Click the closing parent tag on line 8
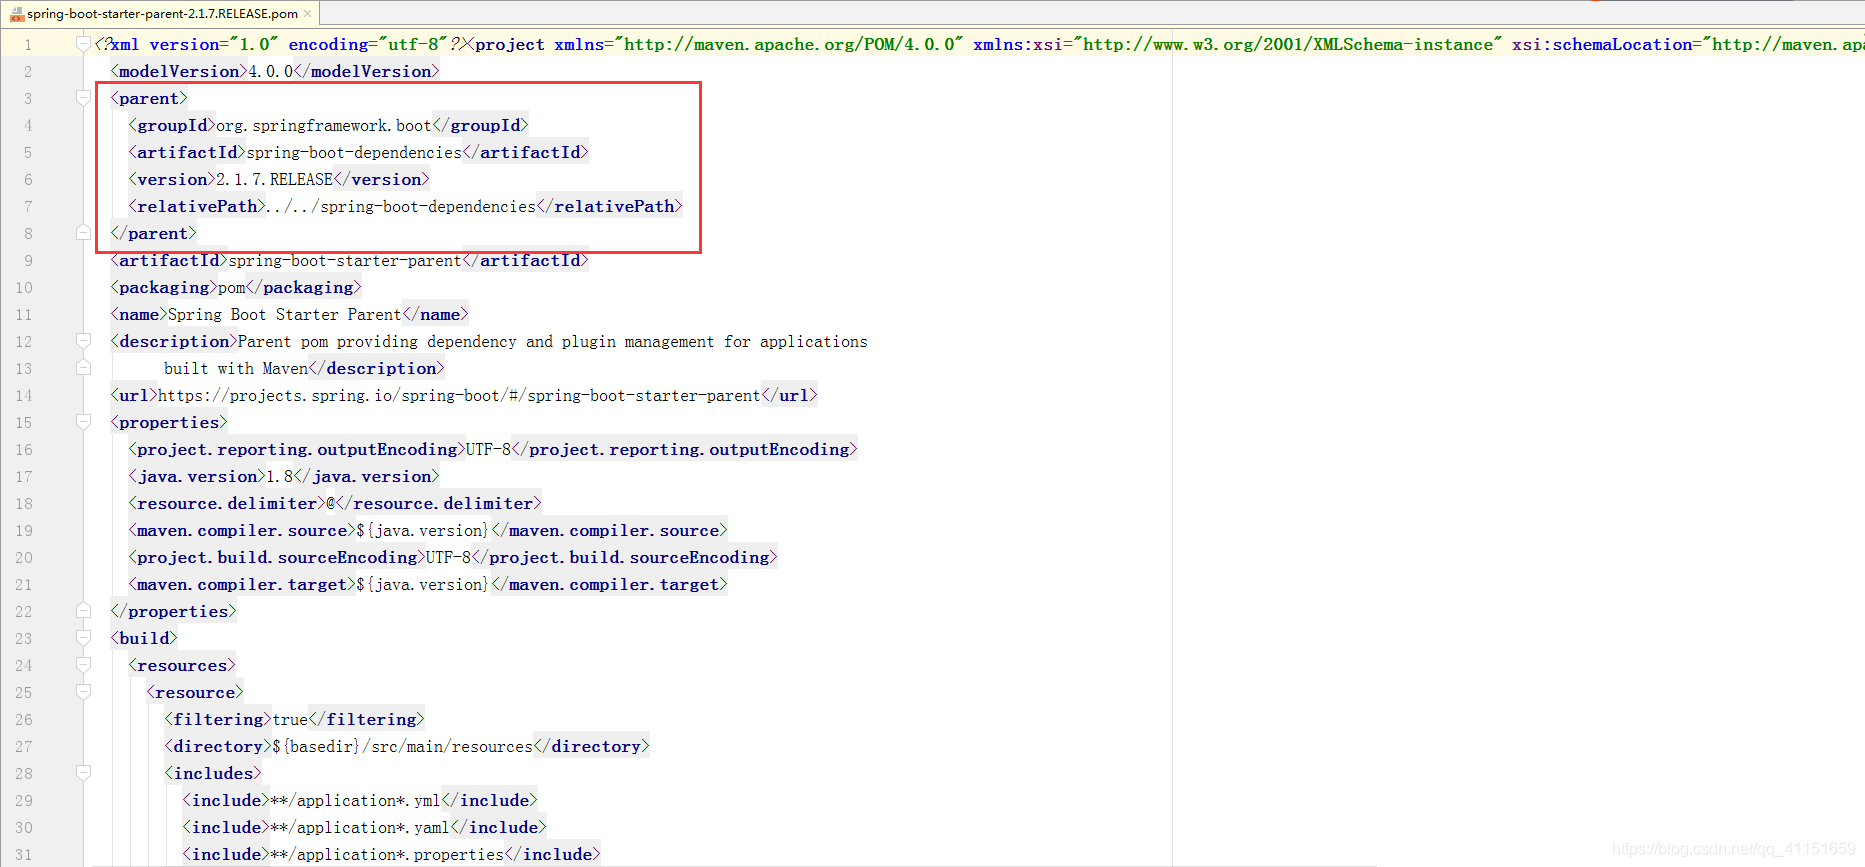Image resolution: width=1865 pixels, height=867 pixels. [x=153, y=233]
